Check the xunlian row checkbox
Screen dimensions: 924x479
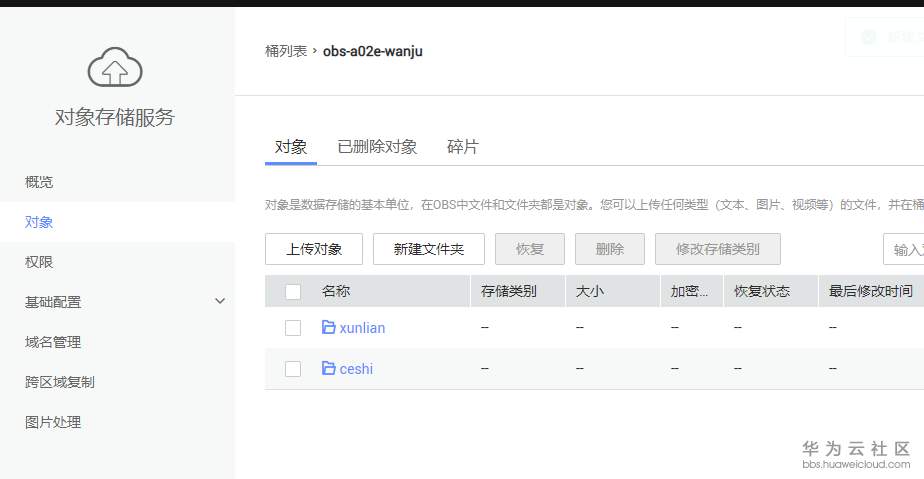293,328
